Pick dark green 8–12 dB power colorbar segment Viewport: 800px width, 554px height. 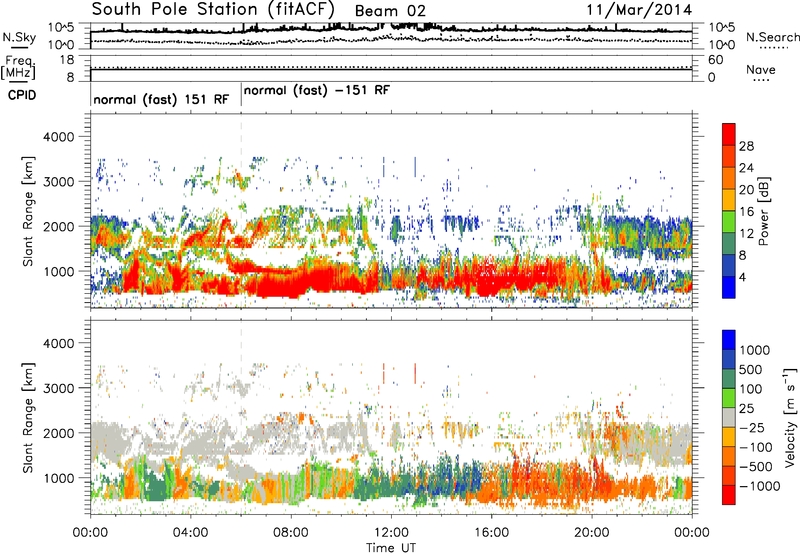[x=729, y=244]
